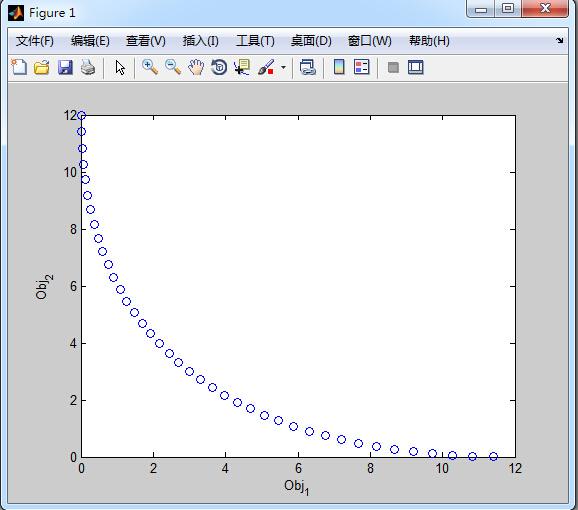Select the Zoom Out magnifier tool
This screenshot has height=510, width=578.
[173, 67]
